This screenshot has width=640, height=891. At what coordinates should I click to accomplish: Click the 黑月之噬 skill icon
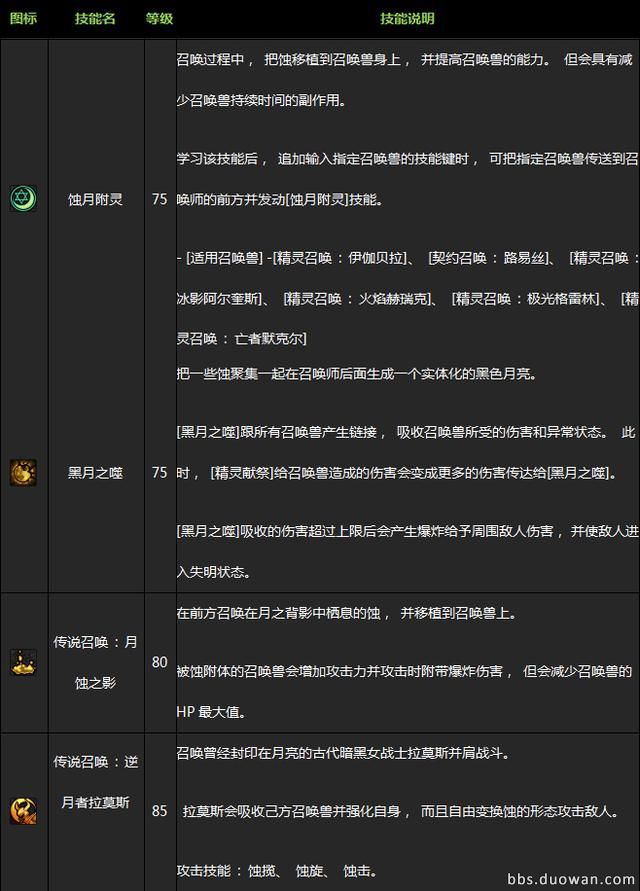23,473
